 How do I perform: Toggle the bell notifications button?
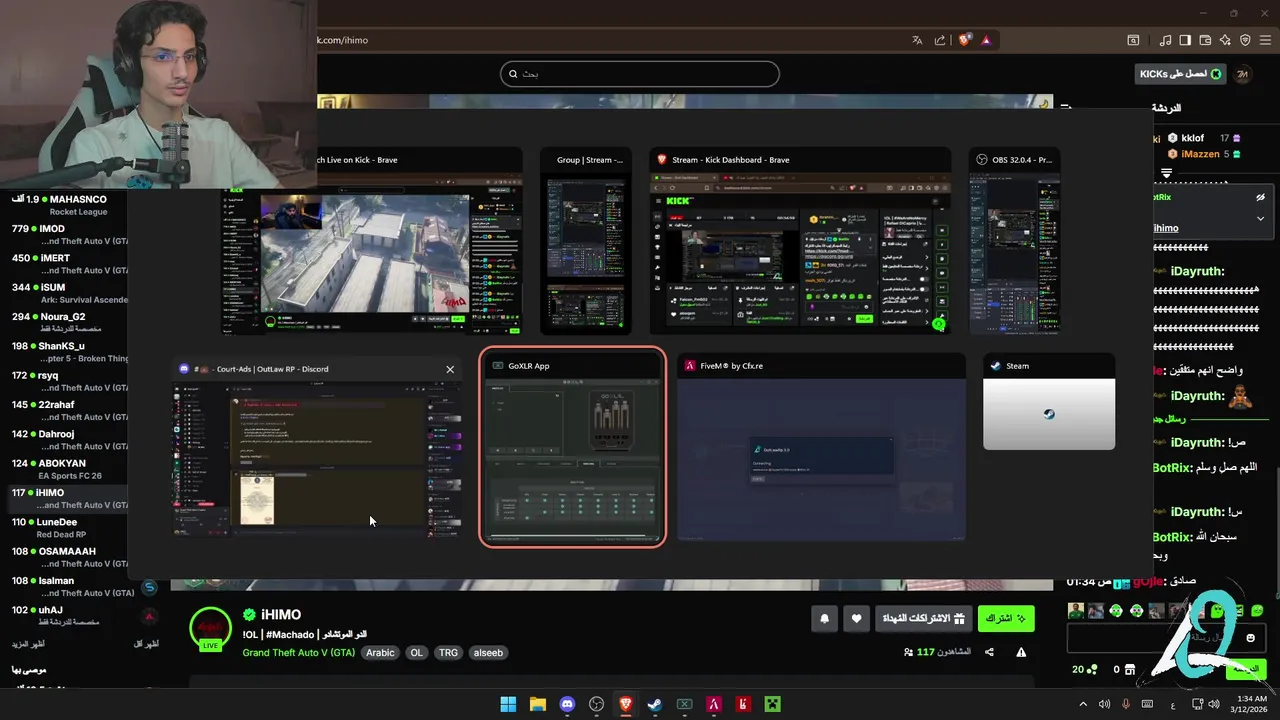[x=824, y=619]
